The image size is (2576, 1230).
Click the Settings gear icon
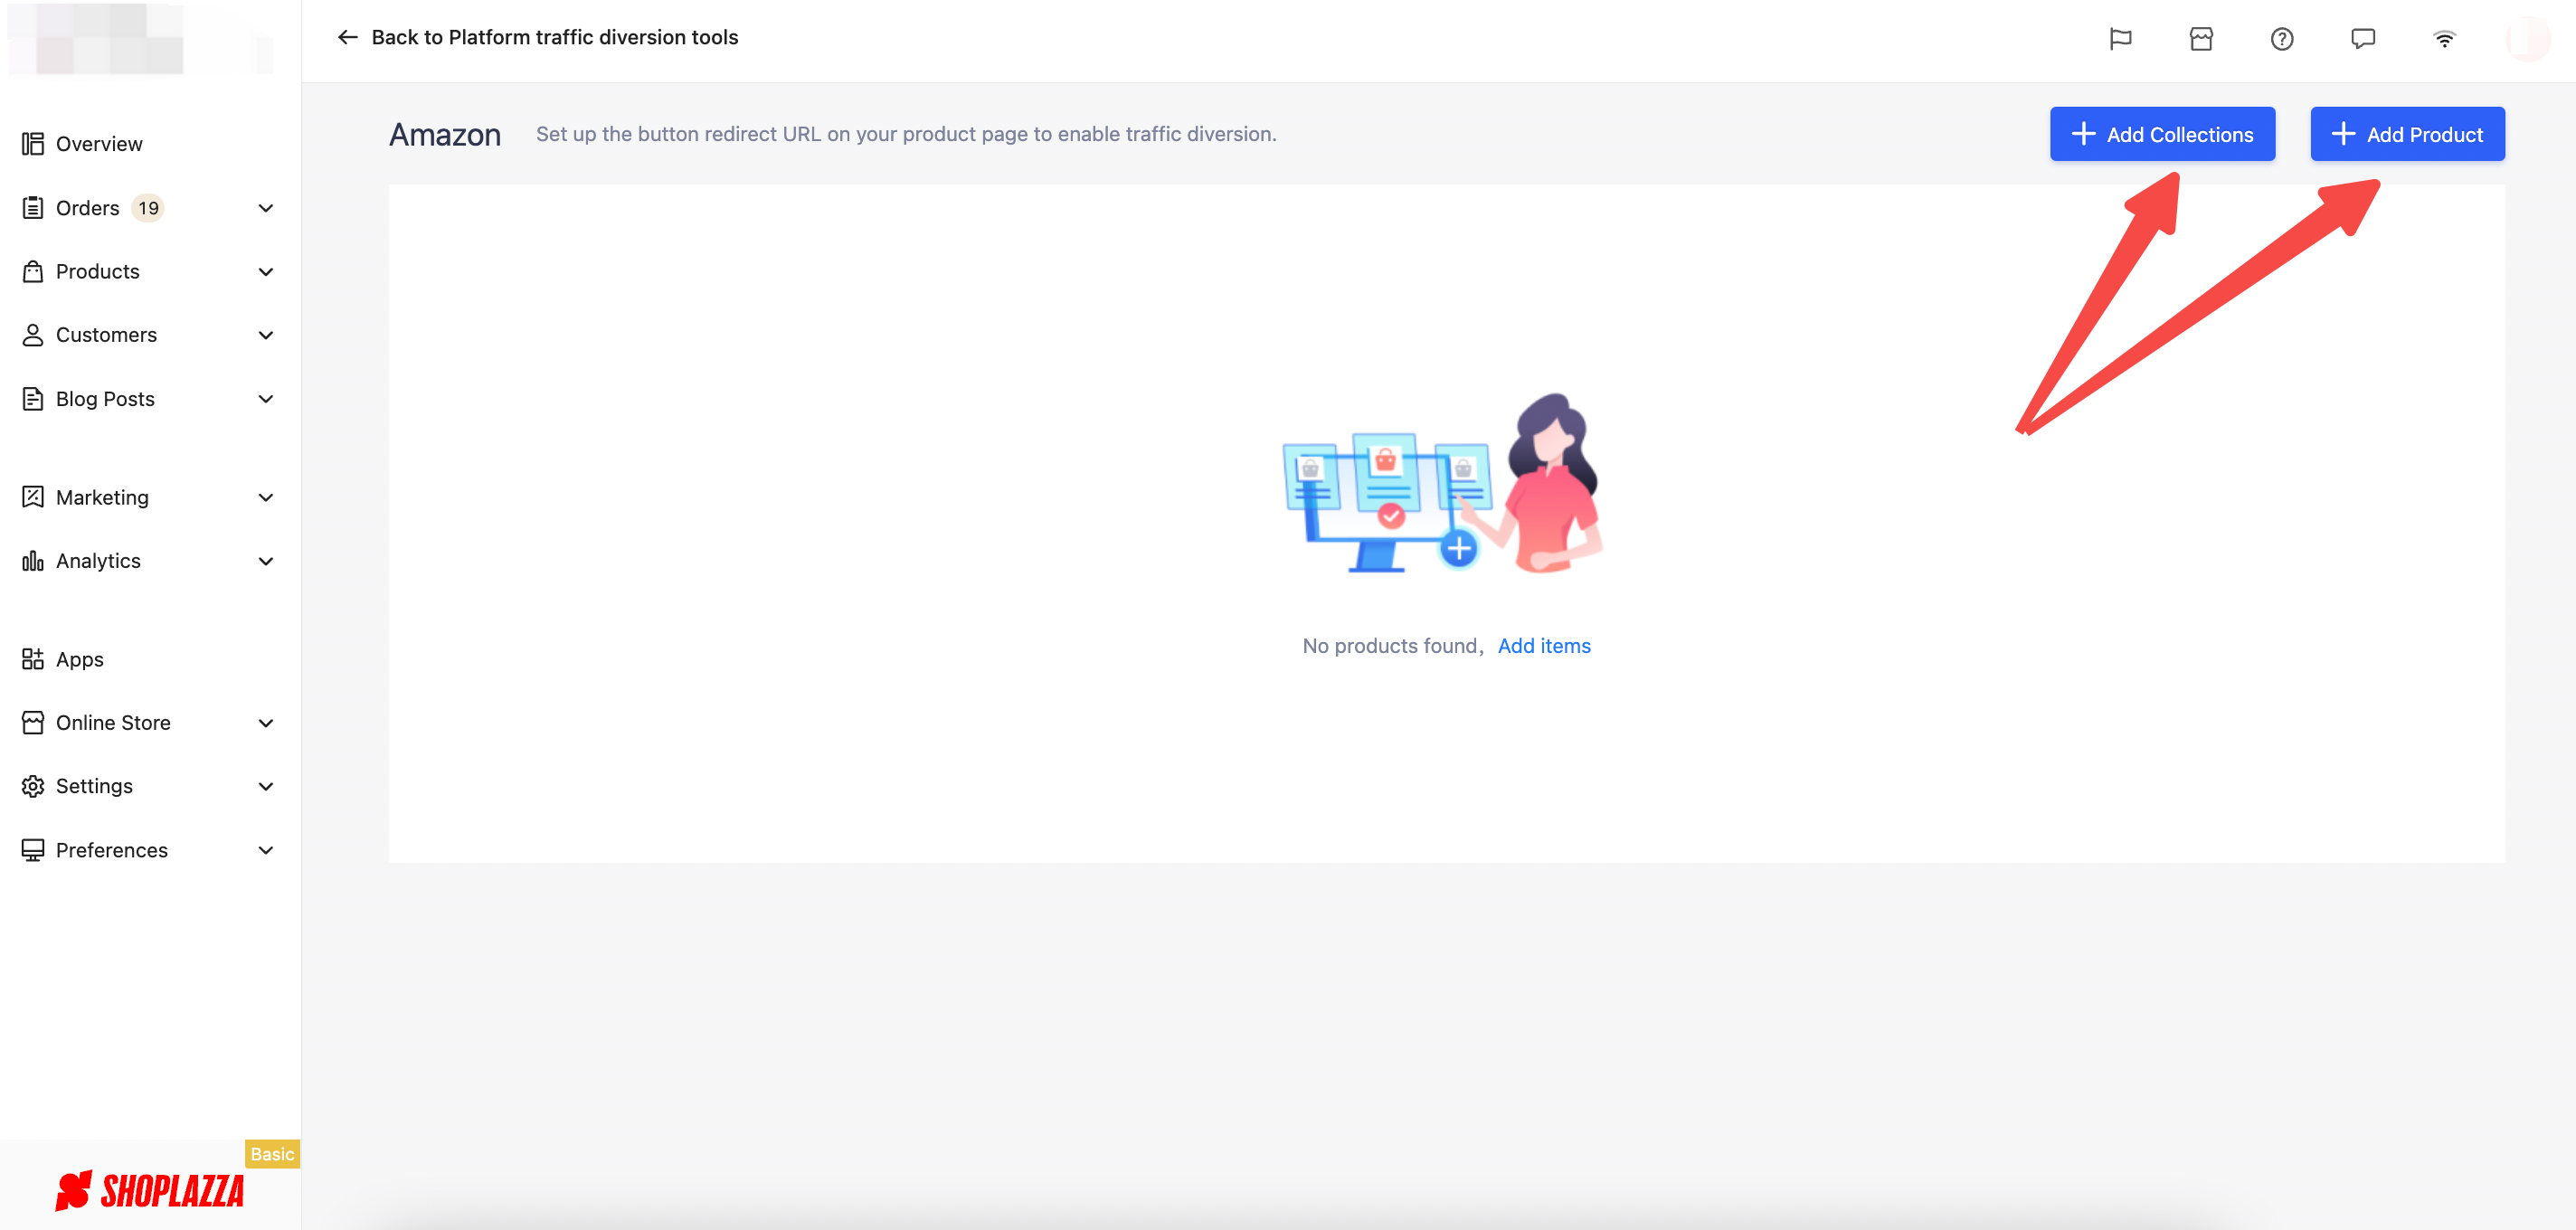[33, 786]
